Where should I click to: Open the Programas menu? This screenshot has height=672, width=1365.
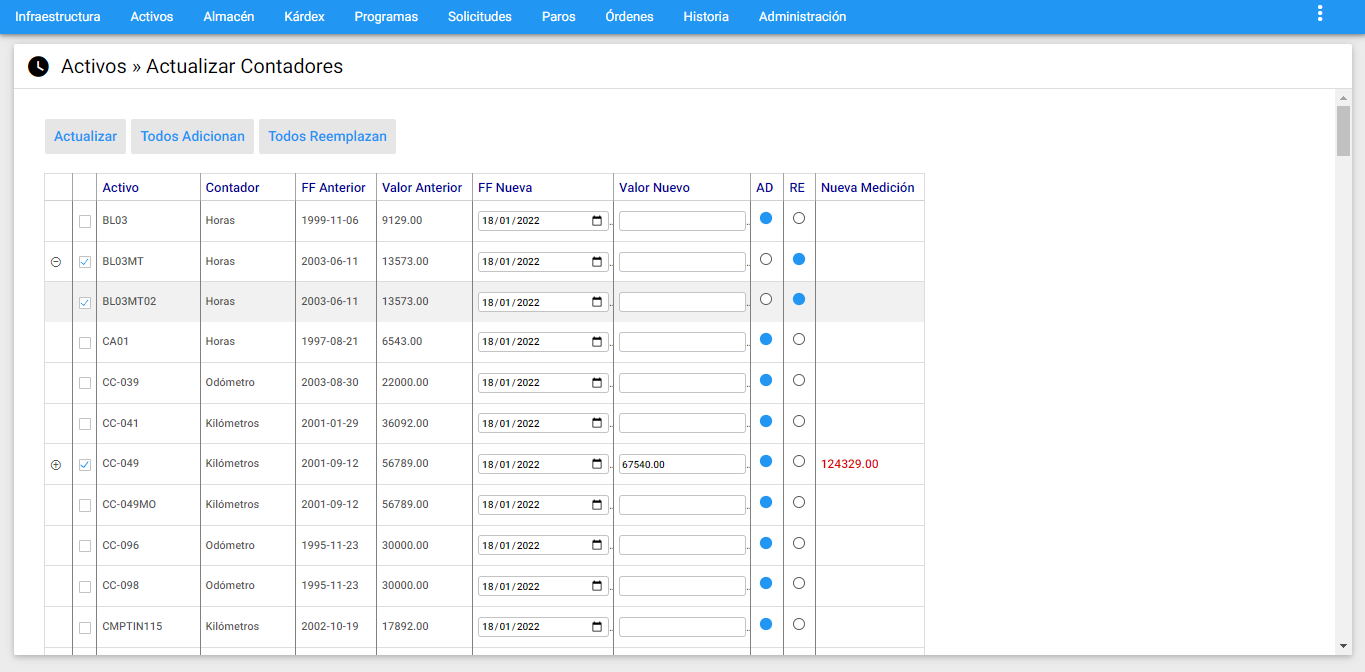coord(386,17)
